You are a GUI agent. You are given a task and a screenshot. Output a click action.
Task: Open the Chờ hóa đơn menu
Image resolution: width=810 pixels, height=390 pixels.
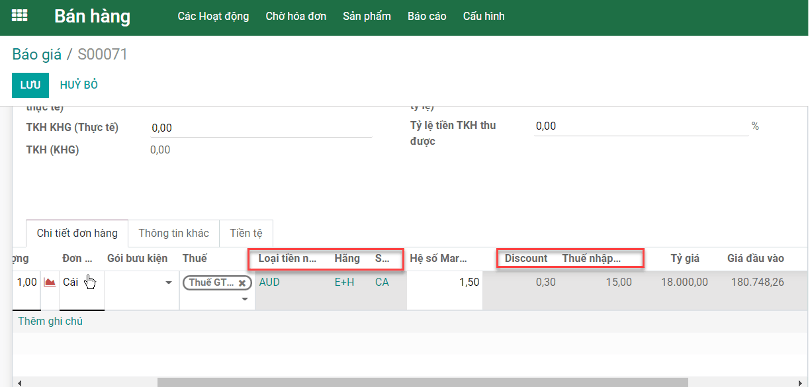296,17
